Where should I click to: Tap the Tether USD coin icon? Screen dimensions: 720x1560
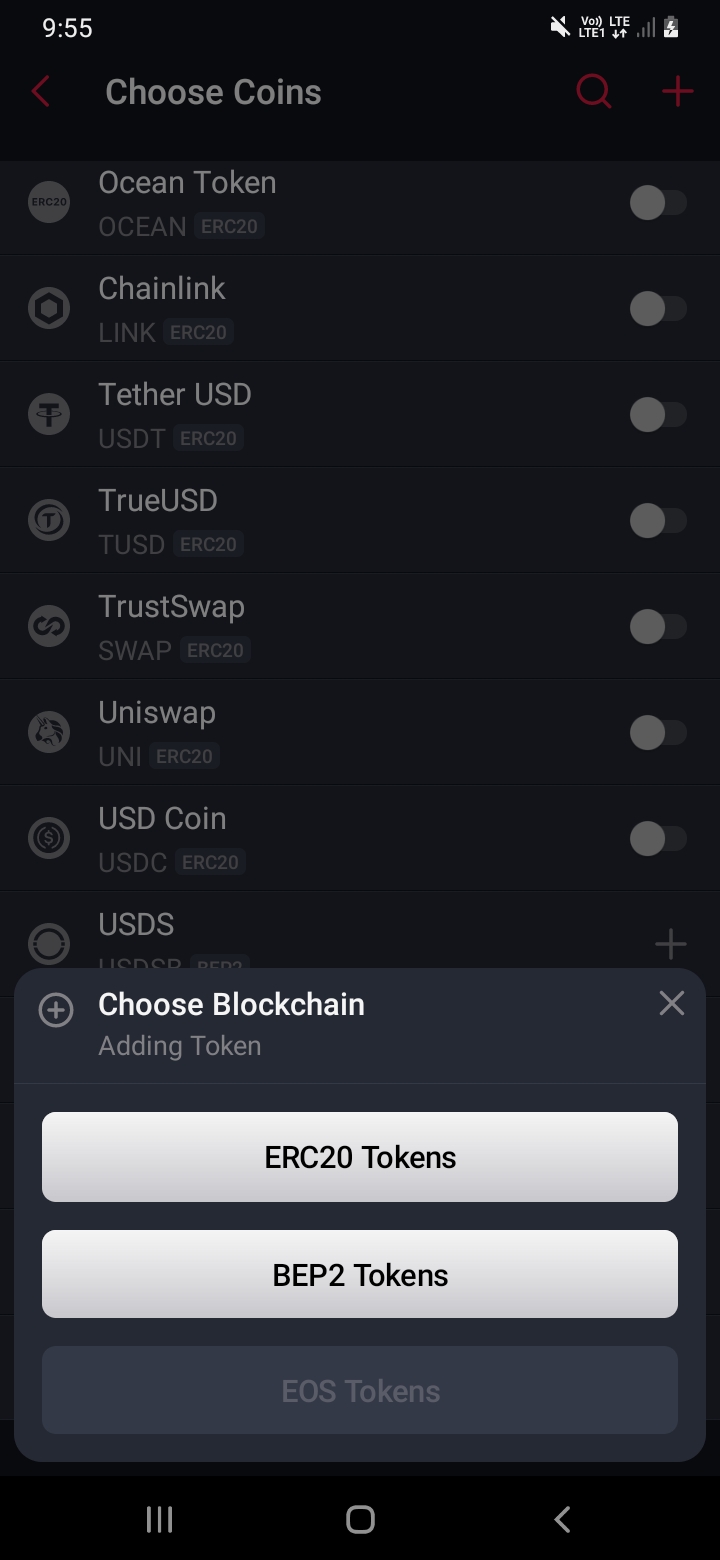point(49,415)
